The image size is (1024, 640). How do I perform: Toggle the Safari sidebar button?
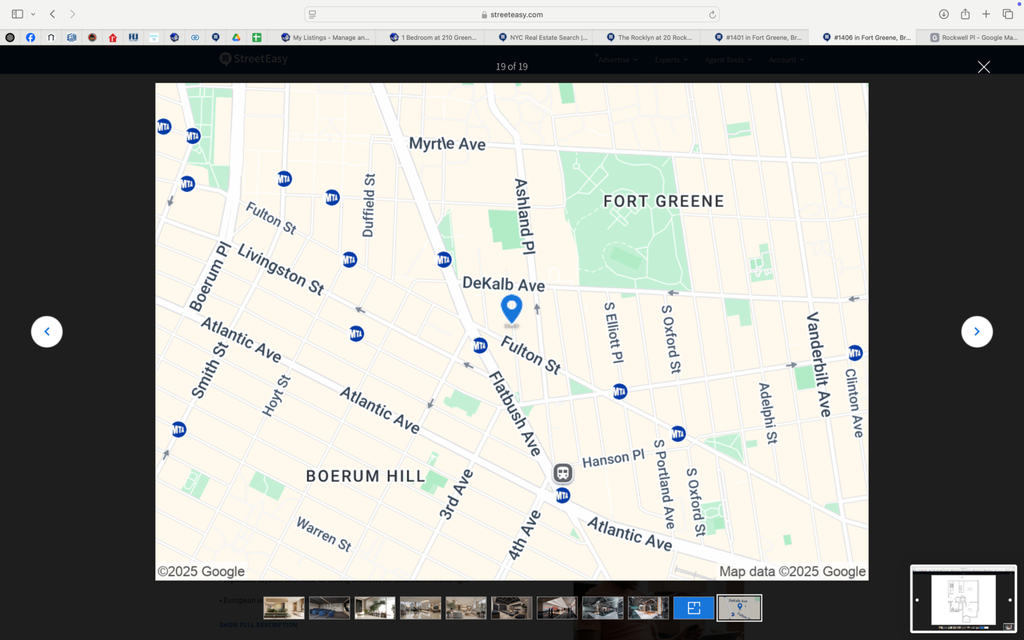coord(18,14)
